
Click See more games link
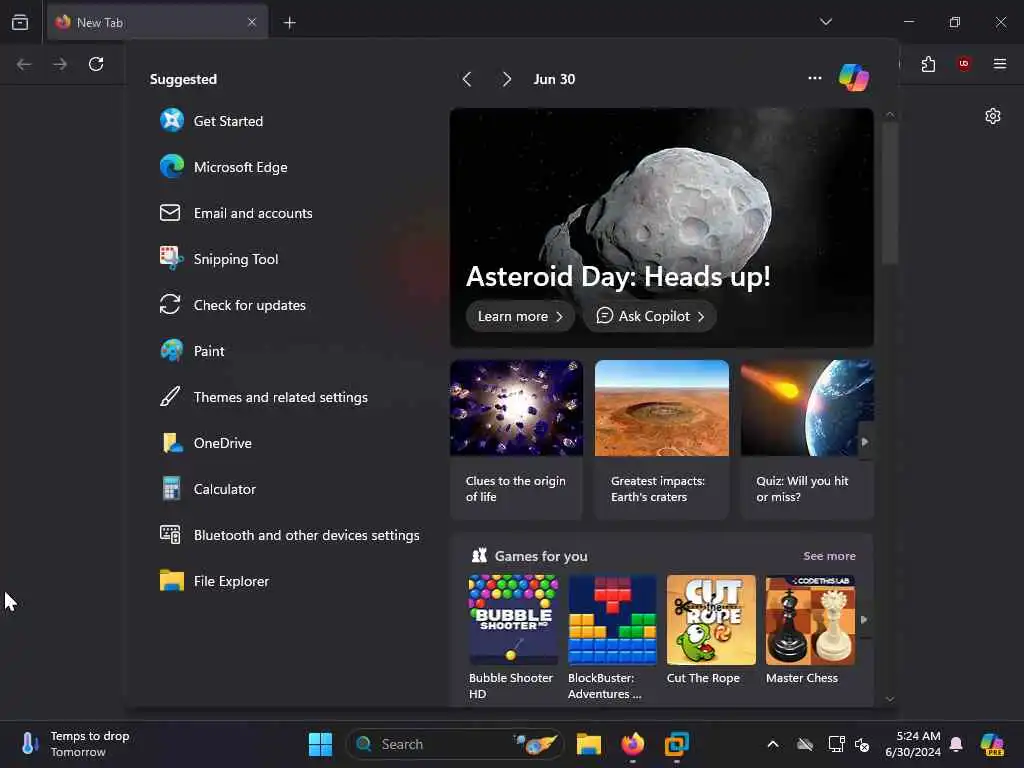click(x=829, y=556)
